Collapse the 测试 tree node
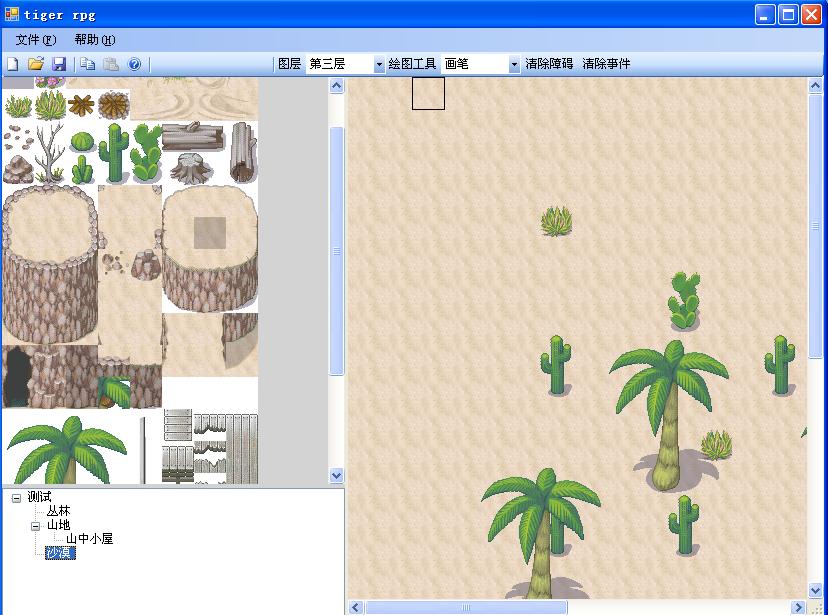 coord(16,498)
